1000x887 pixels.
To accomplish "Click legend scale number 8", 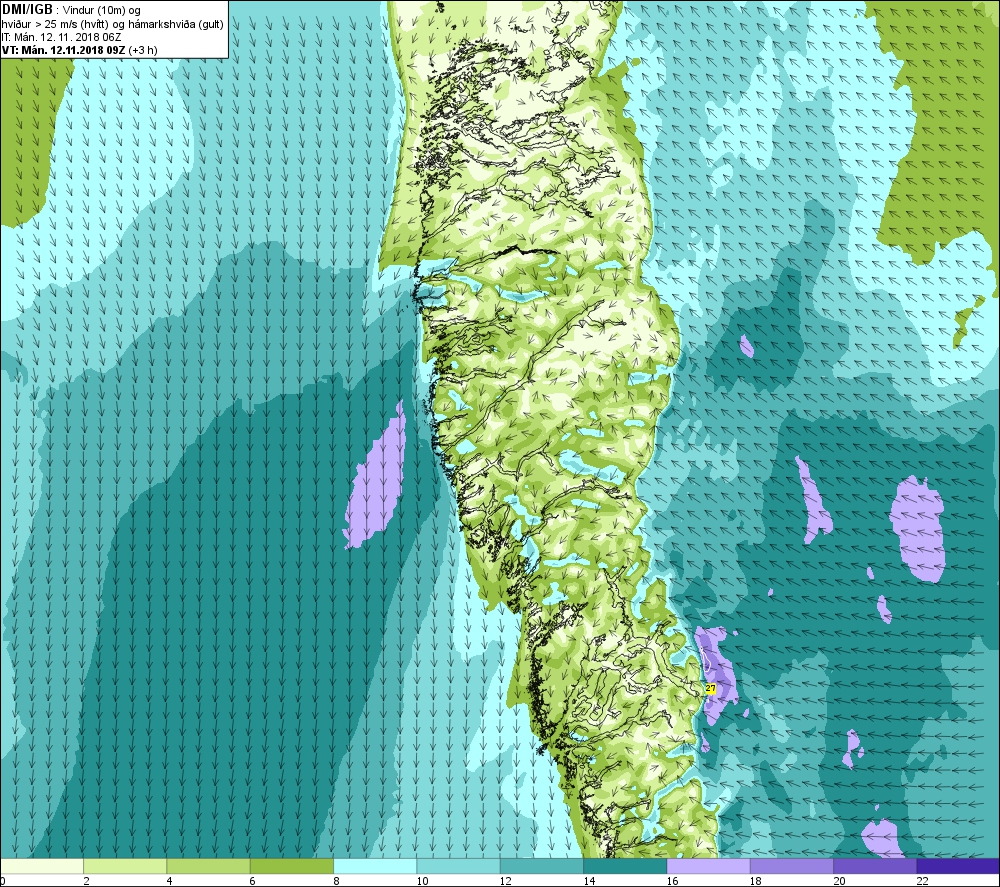I will click(336, 881).
